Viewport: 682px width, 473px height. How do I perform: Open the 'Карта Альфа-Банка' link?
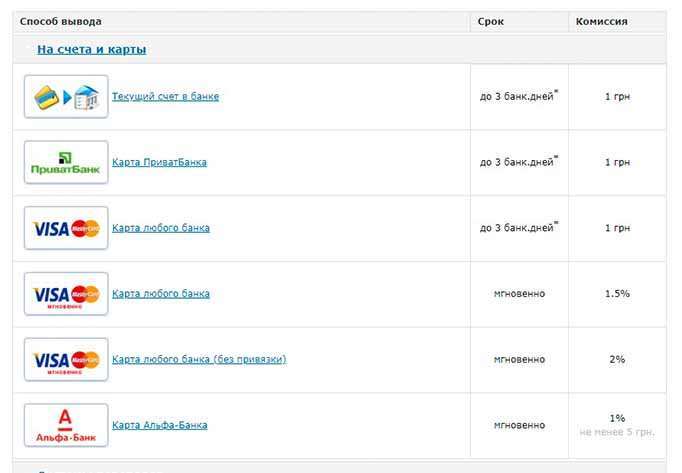160,425
